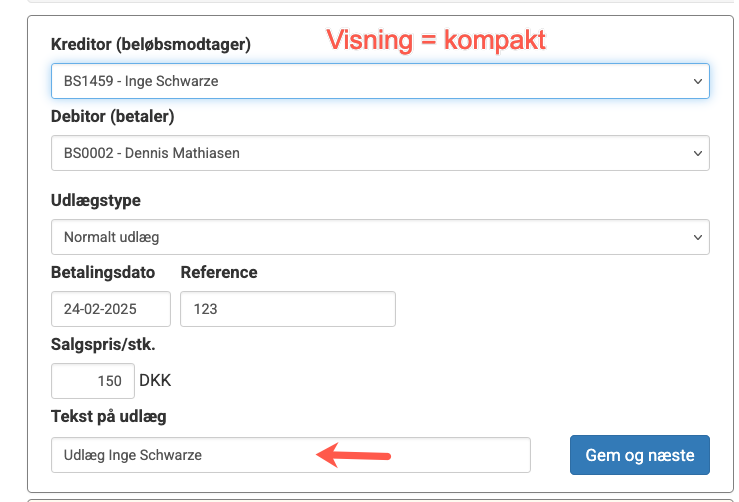Screen dimensions: 739x502
Task: Click the Gem og næste button
Action: tap(640, 455)
